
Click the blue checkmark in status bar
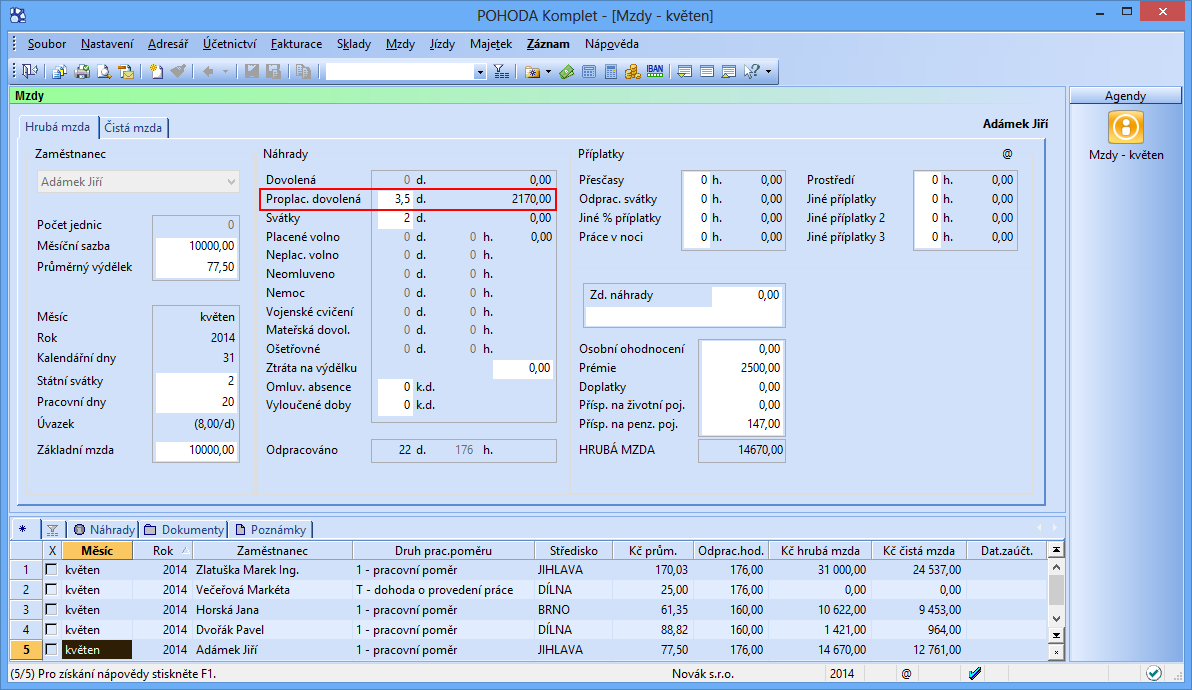pyautogui.click(x=975, y=673)
